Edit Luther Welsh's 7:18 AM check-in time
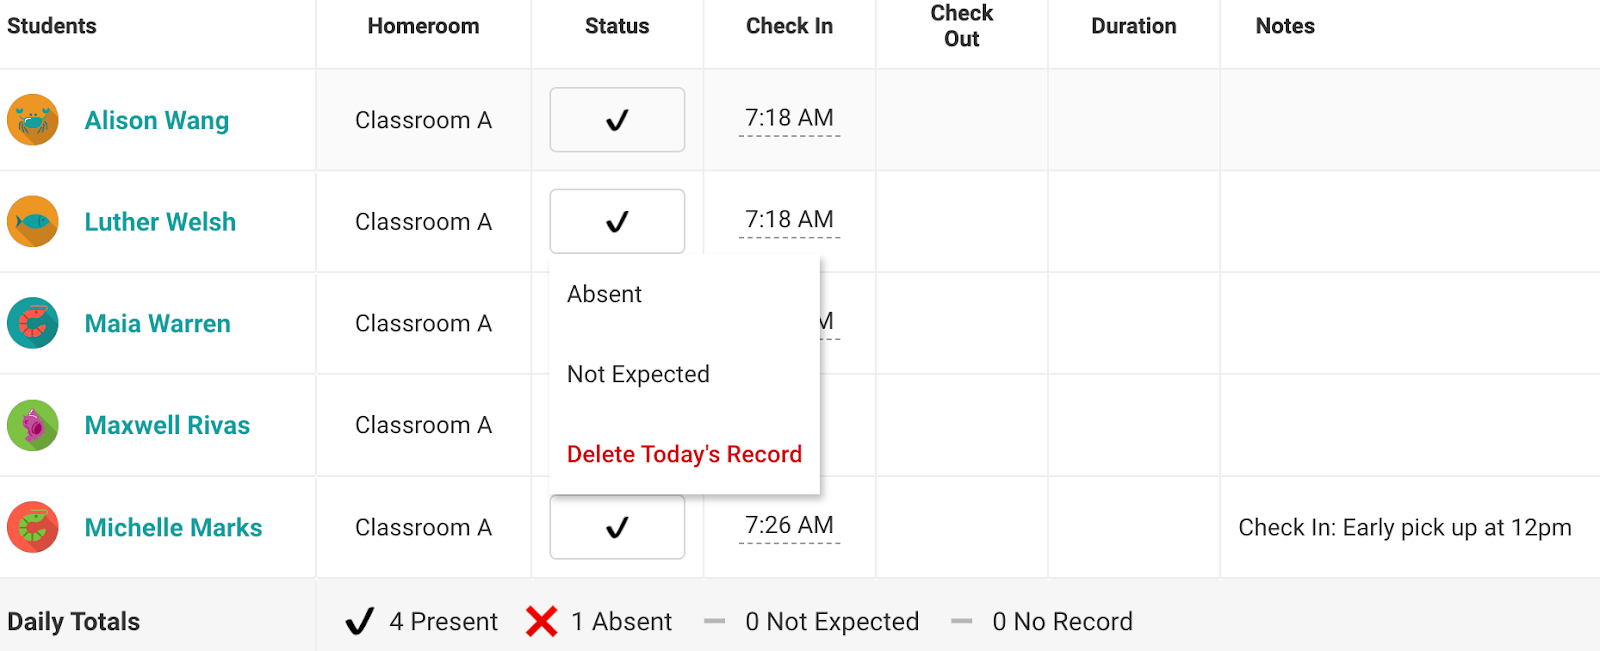1600x651 pixels. point(789,220)
